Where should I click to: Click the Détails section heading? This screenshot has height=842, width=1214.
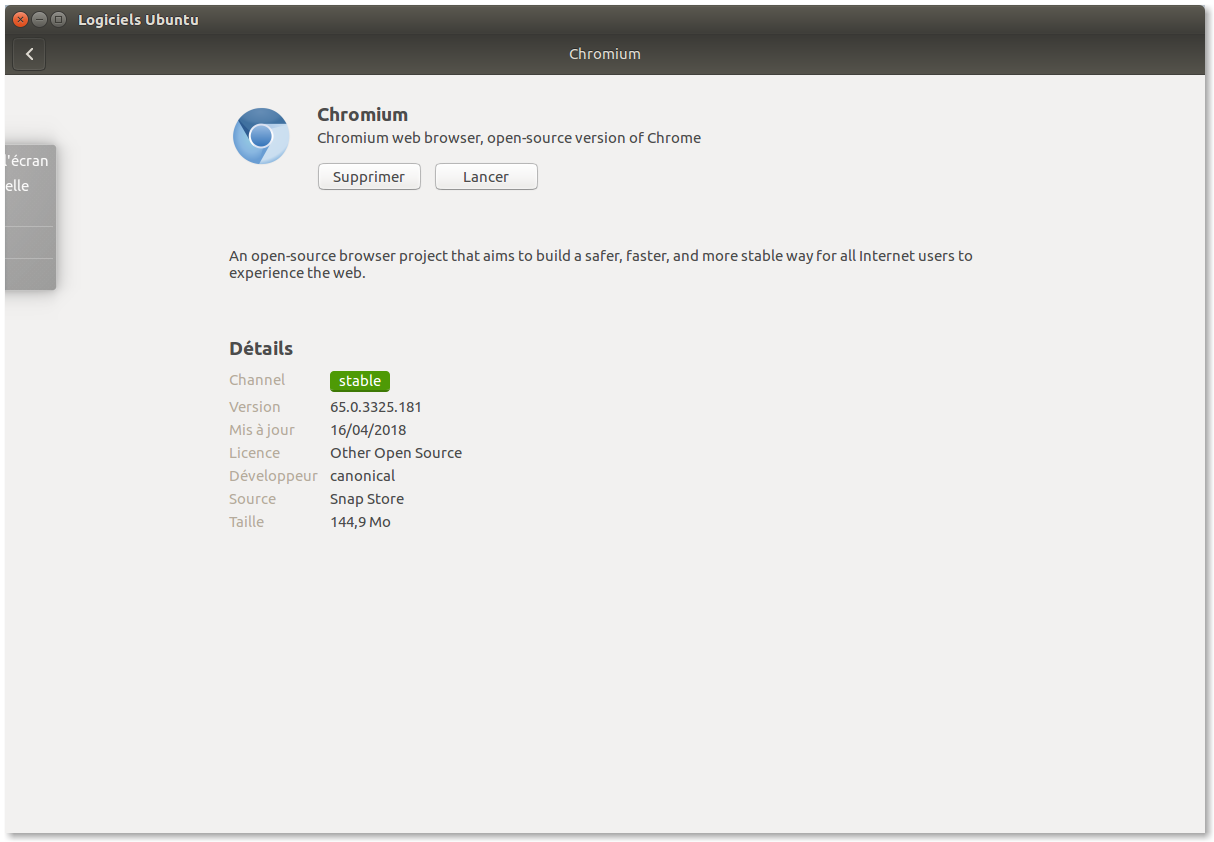tap(261, 349)
